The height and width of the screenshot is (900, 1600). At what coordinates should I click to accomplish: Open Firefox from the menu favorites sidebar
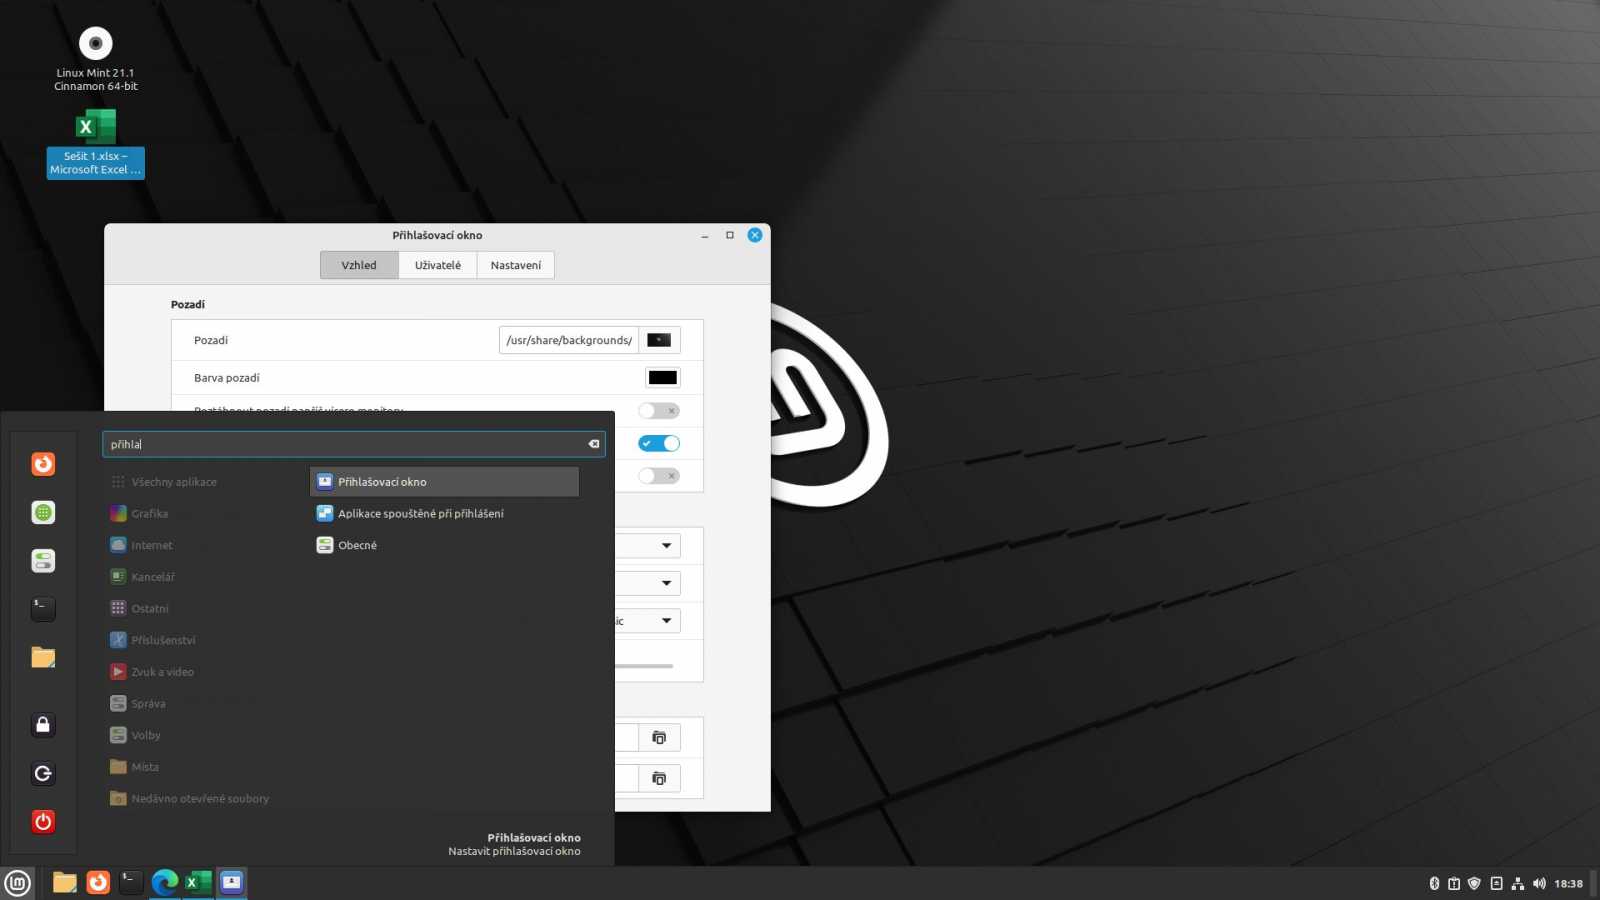(x=43, y=464)
